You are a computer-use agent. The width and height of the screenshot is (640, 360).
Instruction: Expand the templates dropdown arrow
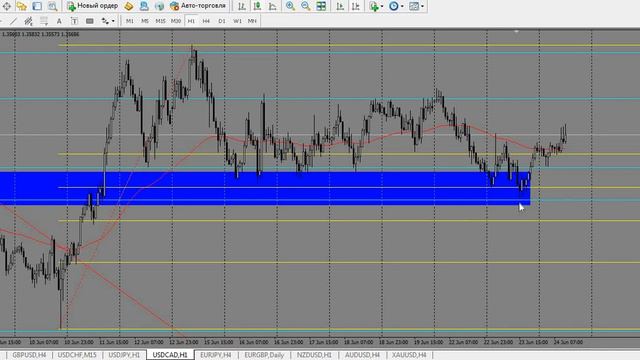tap(422, 6)
